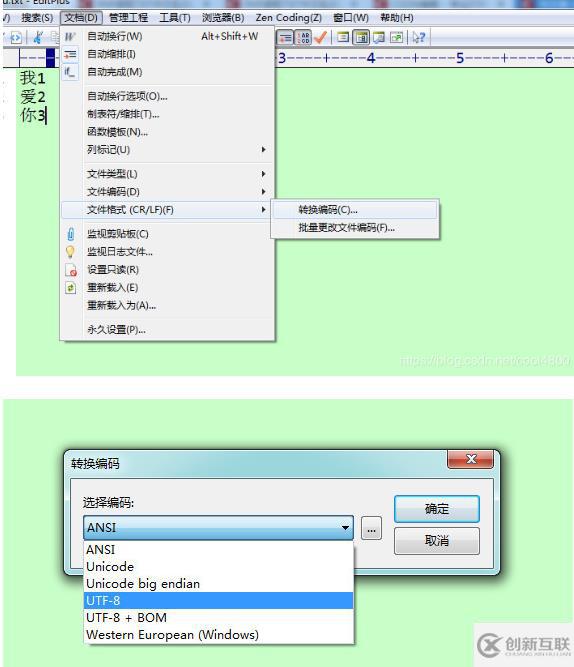Open the 浏览器(B) menu
The width and height of the screenshot is (574, 667).
[x=223, y=18]
